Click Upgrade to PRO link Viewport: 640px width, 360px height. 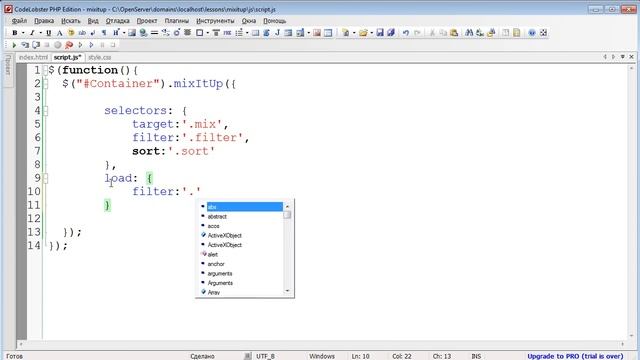575,356
